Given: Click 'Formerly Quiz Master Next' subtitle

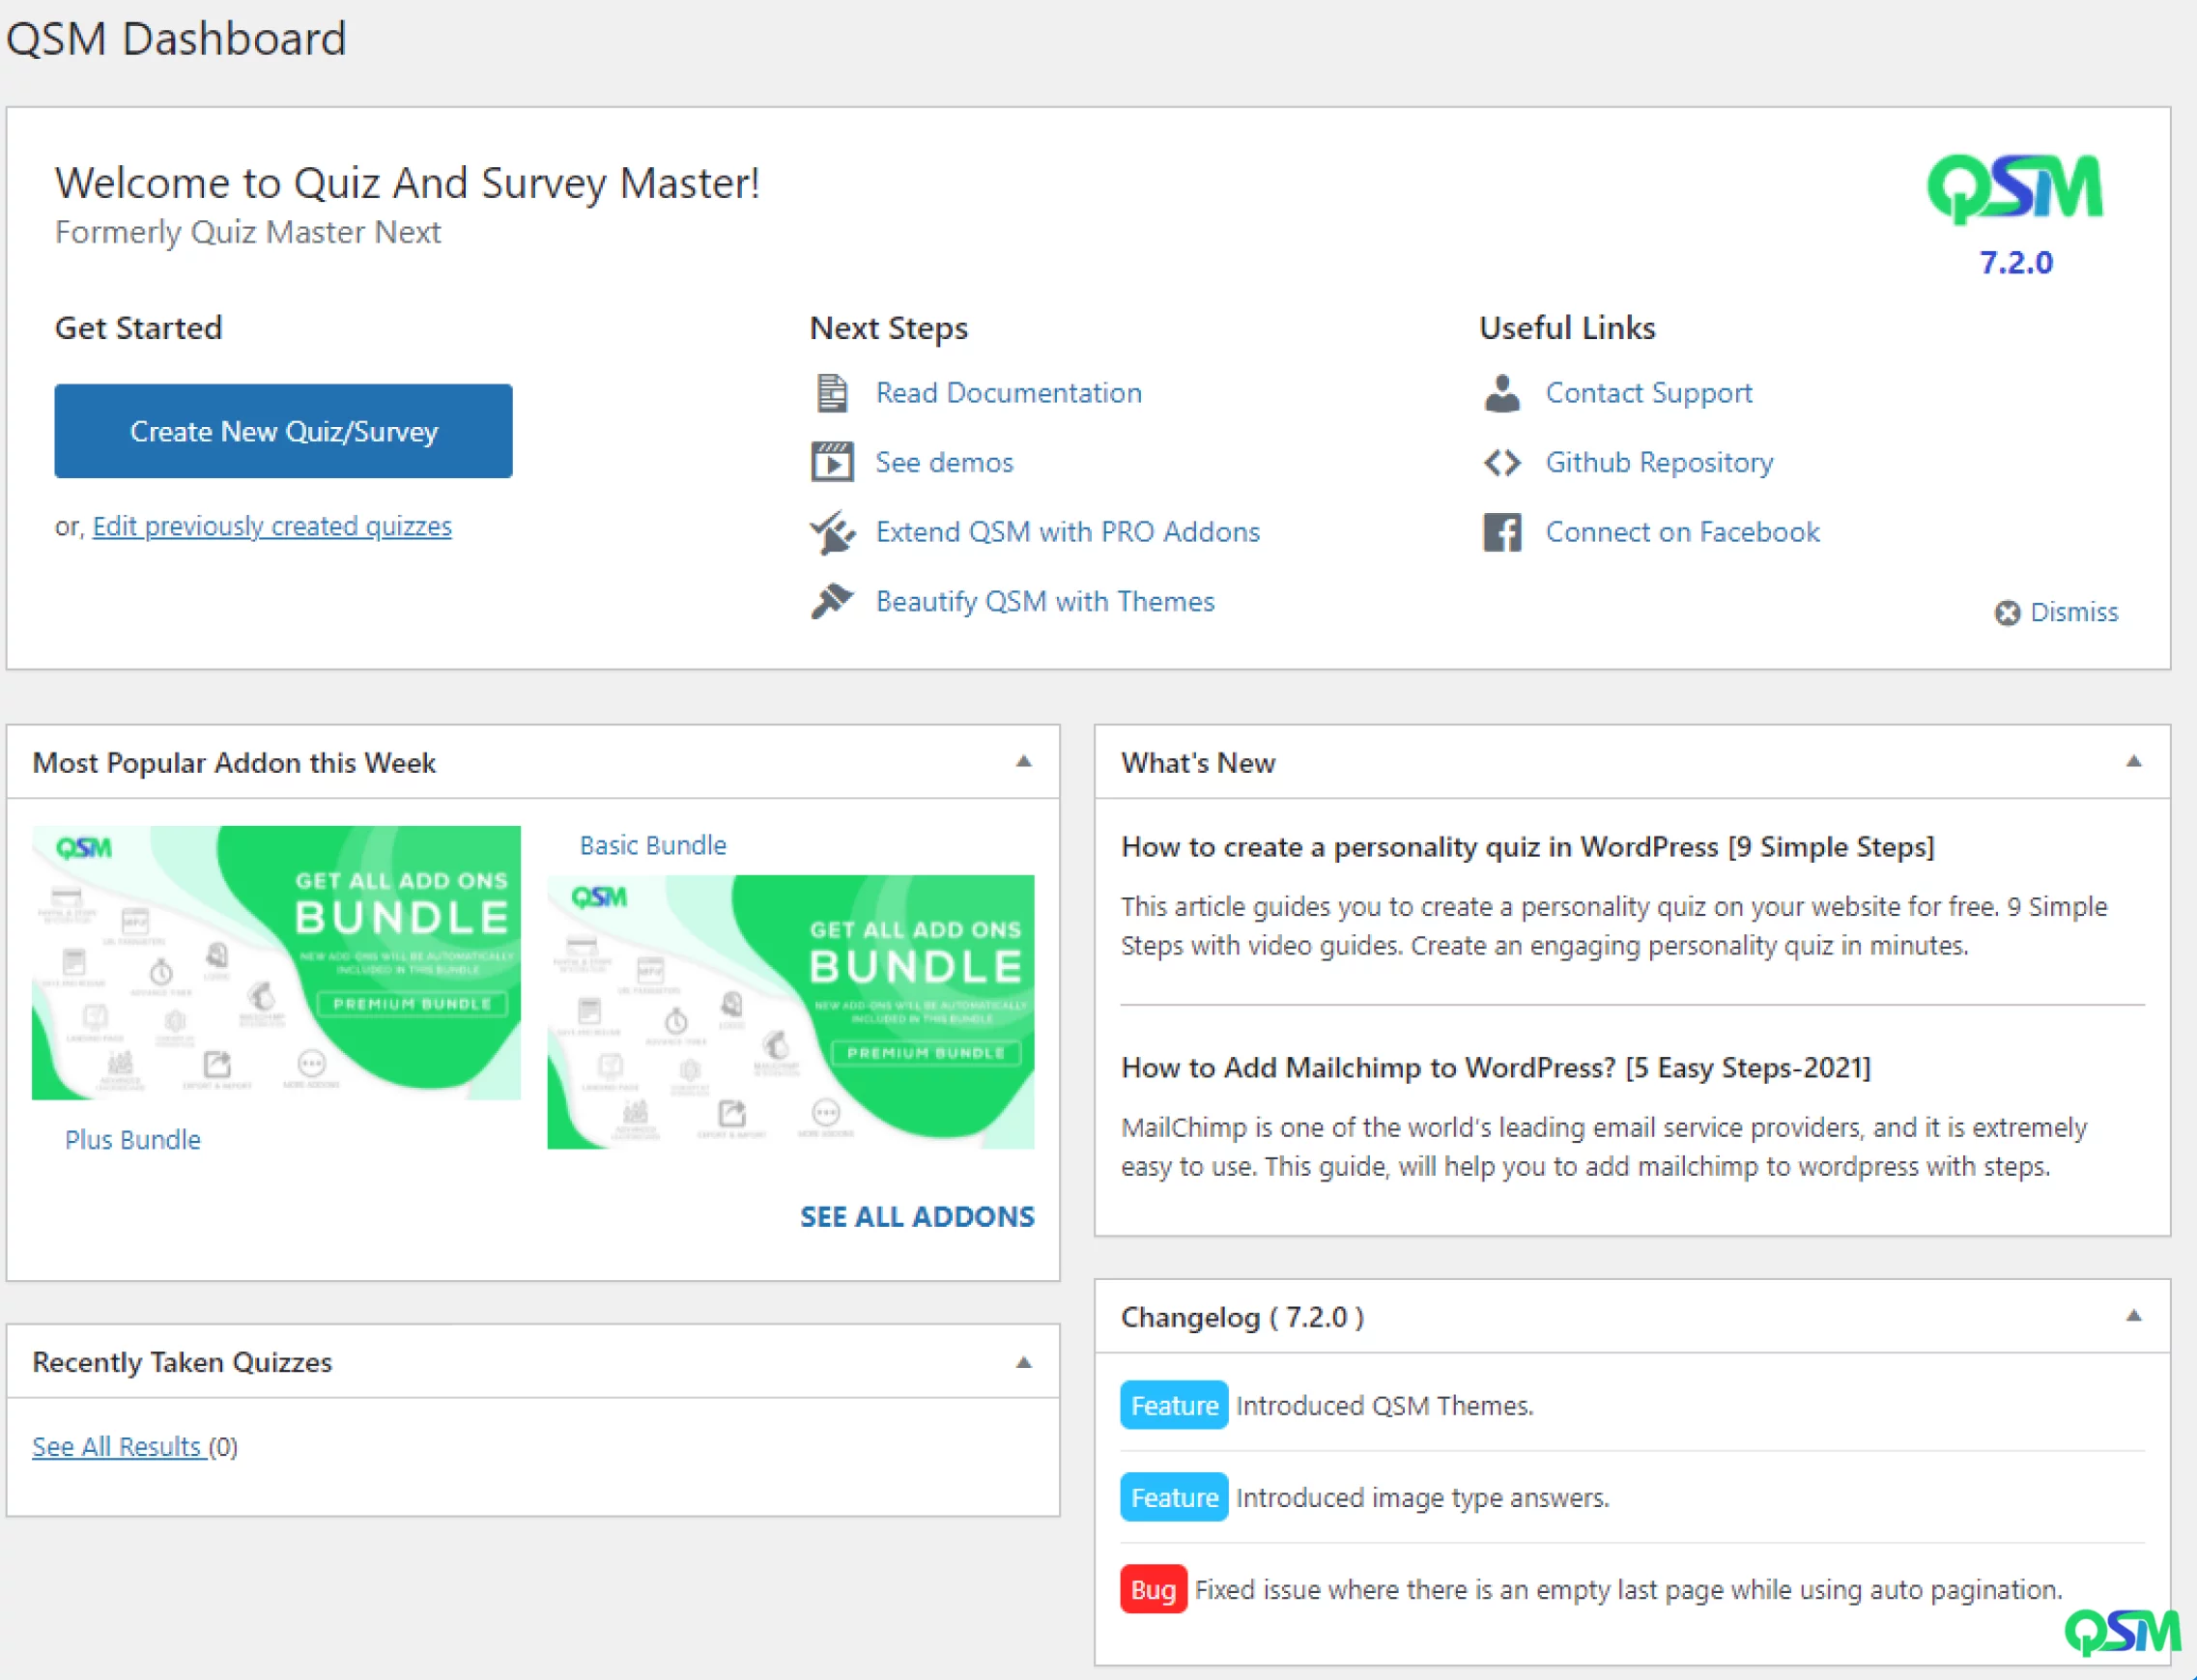Looking at the screenshot, I should [247, 231].
